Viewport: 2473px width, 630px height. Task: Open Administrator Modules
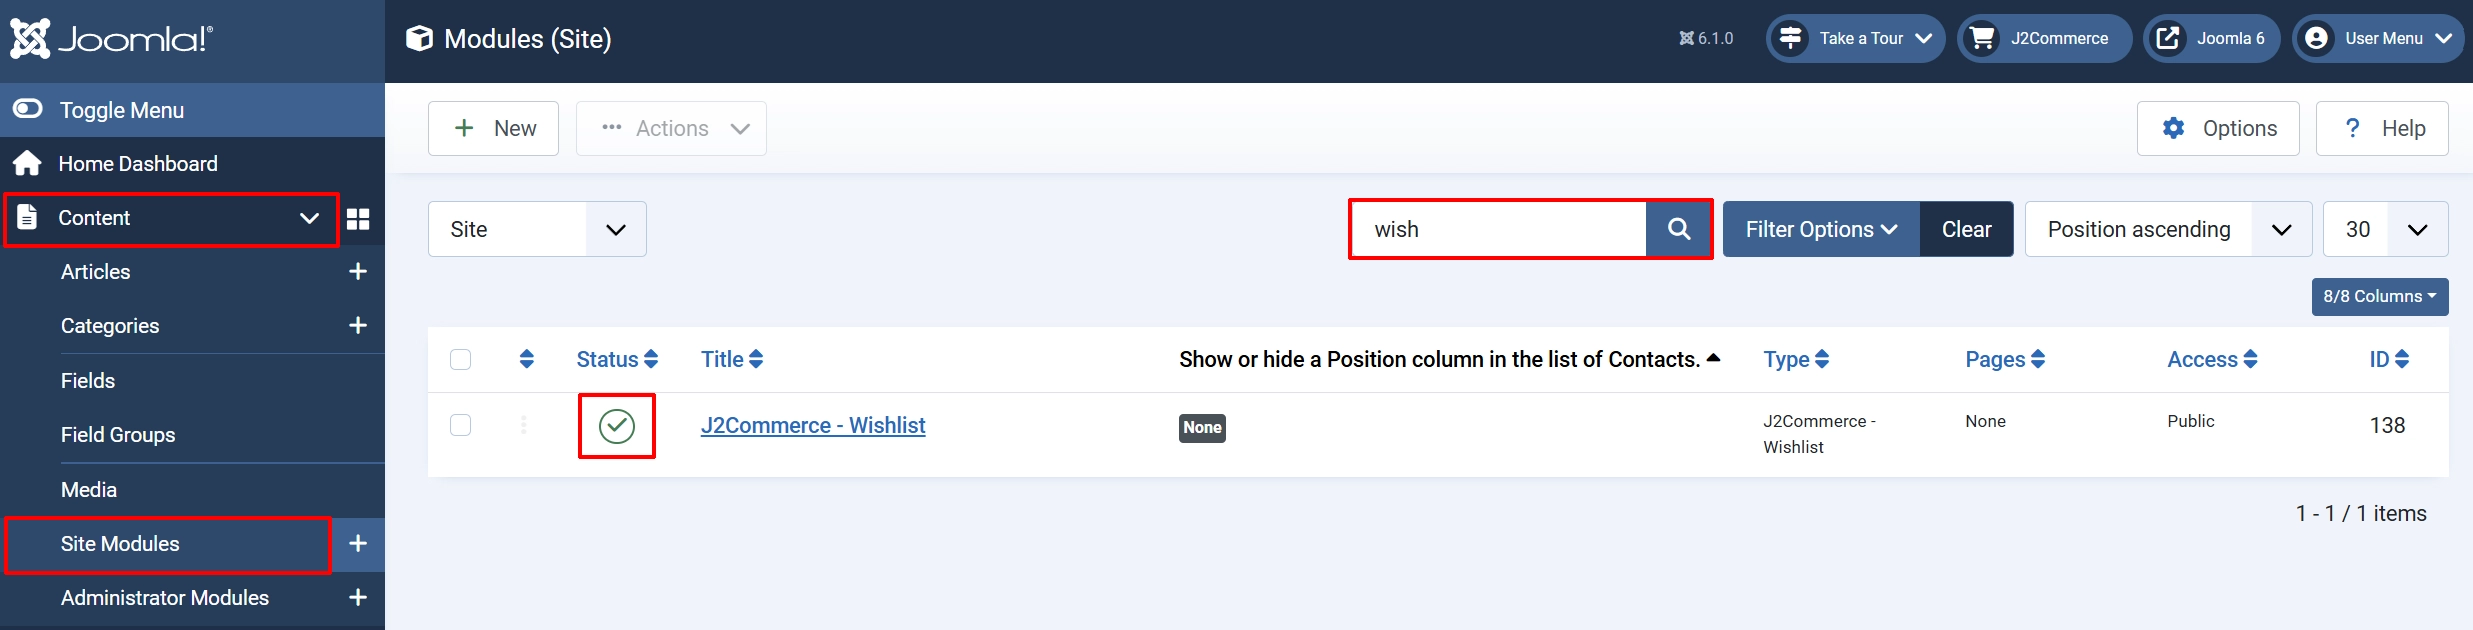(165, 598)
